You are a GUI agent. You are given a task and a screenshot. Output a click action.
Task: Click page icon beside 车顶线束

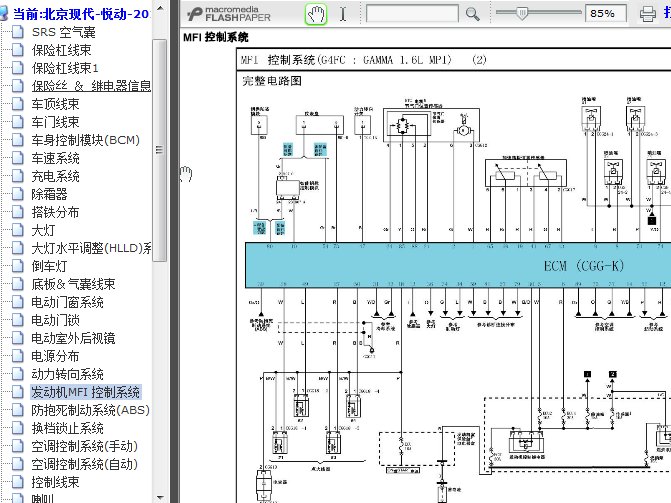[18, 104]
